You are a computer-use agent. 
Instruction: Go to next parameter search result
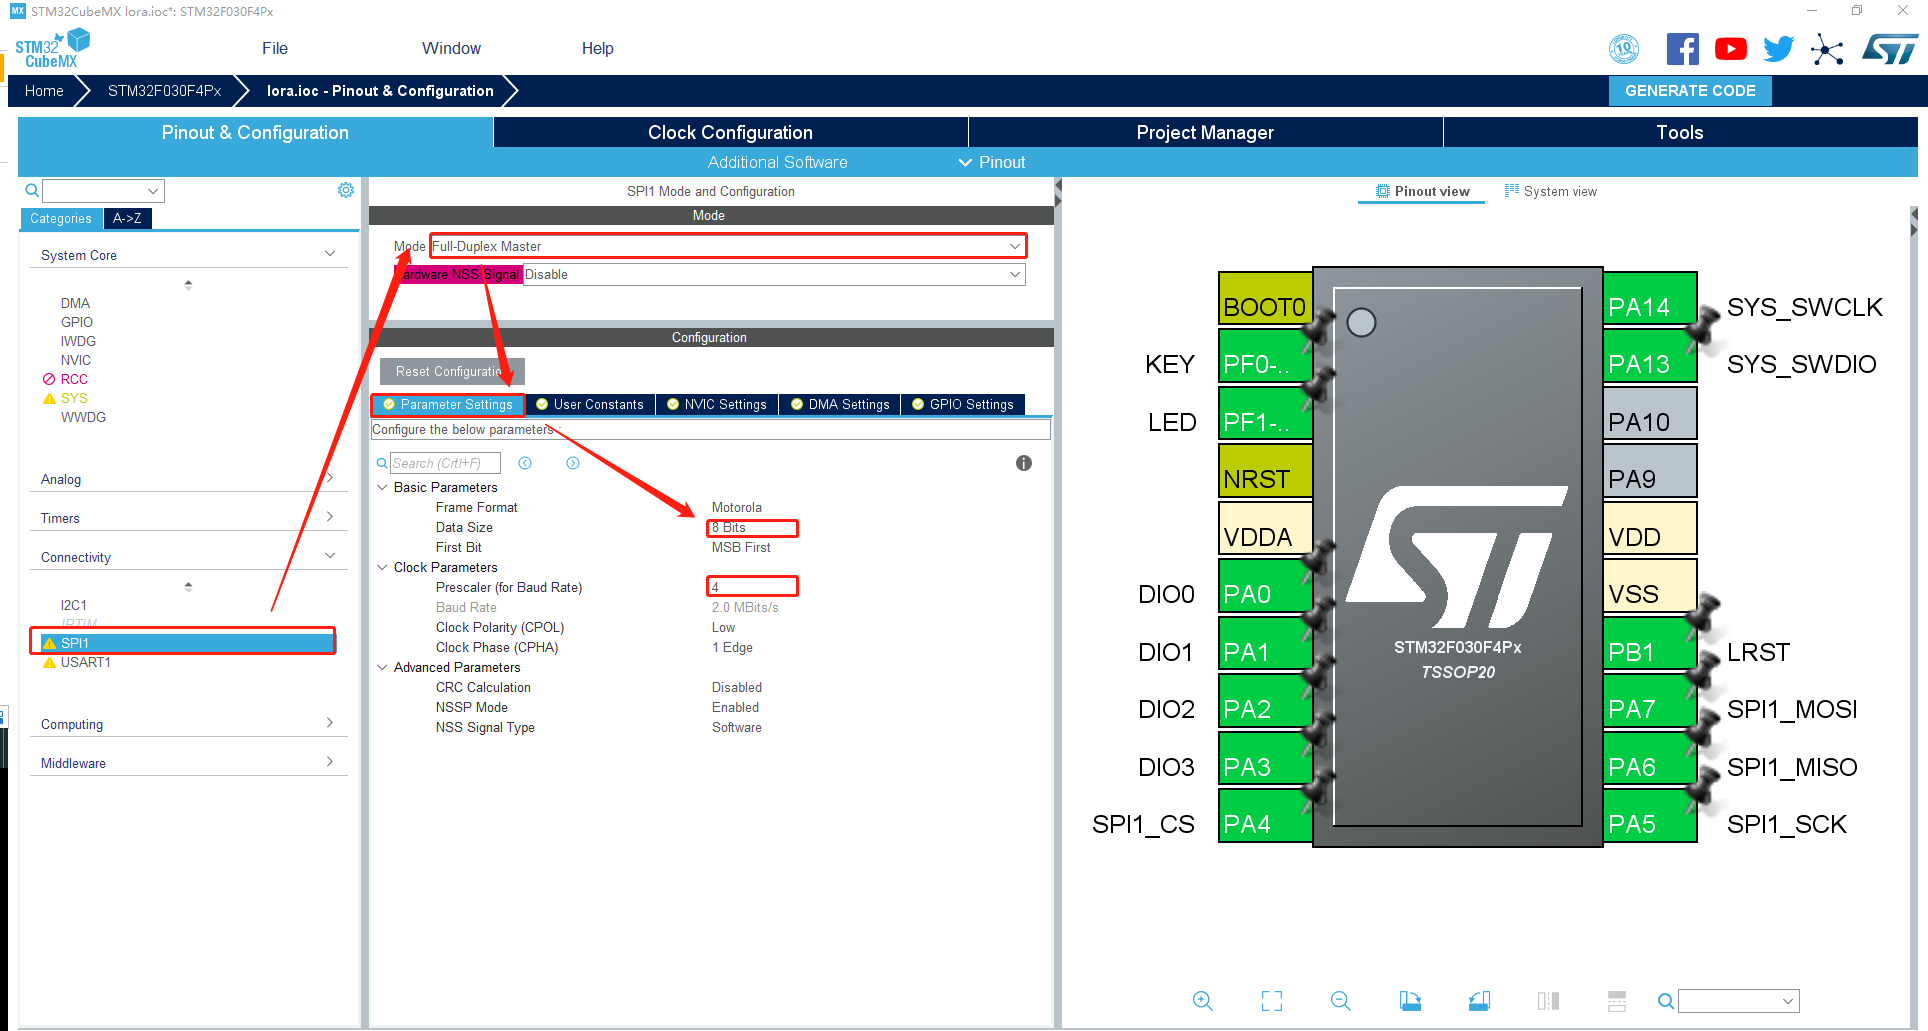click(573, 463)
